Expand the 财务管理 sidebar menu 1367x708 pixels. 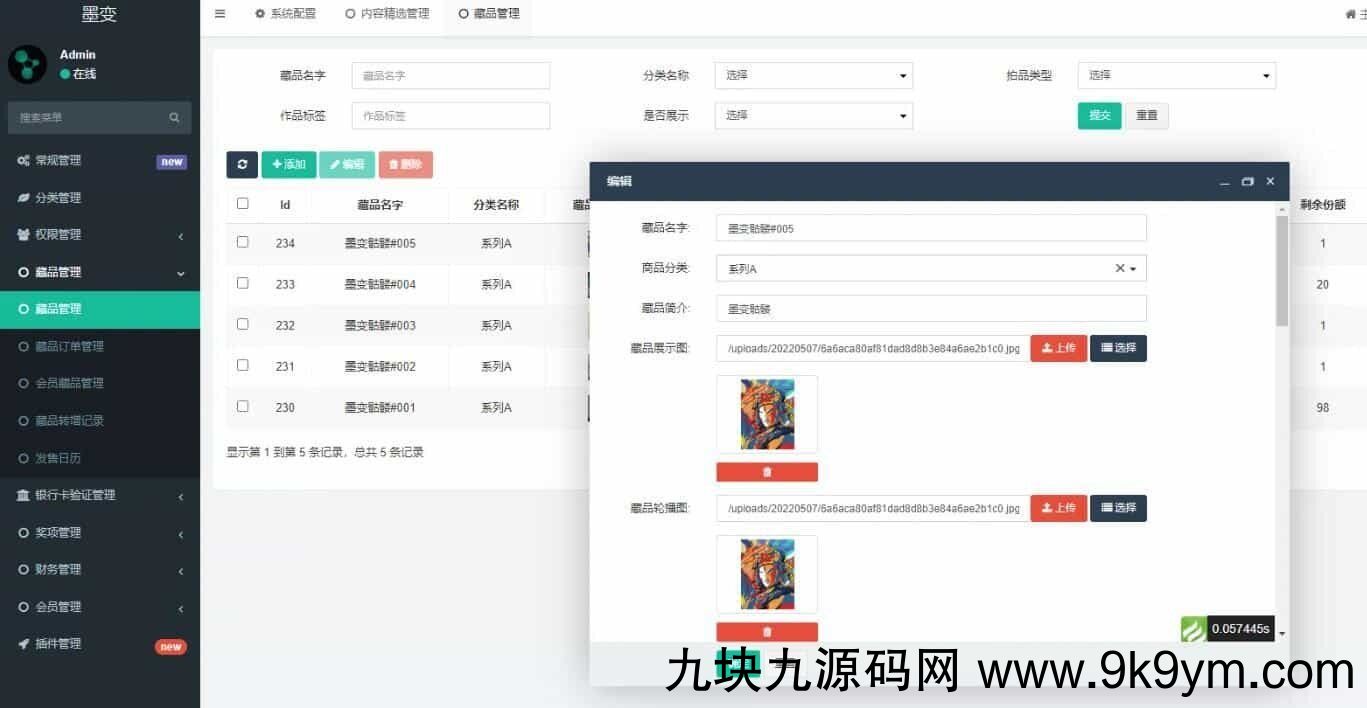(x=100, y=570)
